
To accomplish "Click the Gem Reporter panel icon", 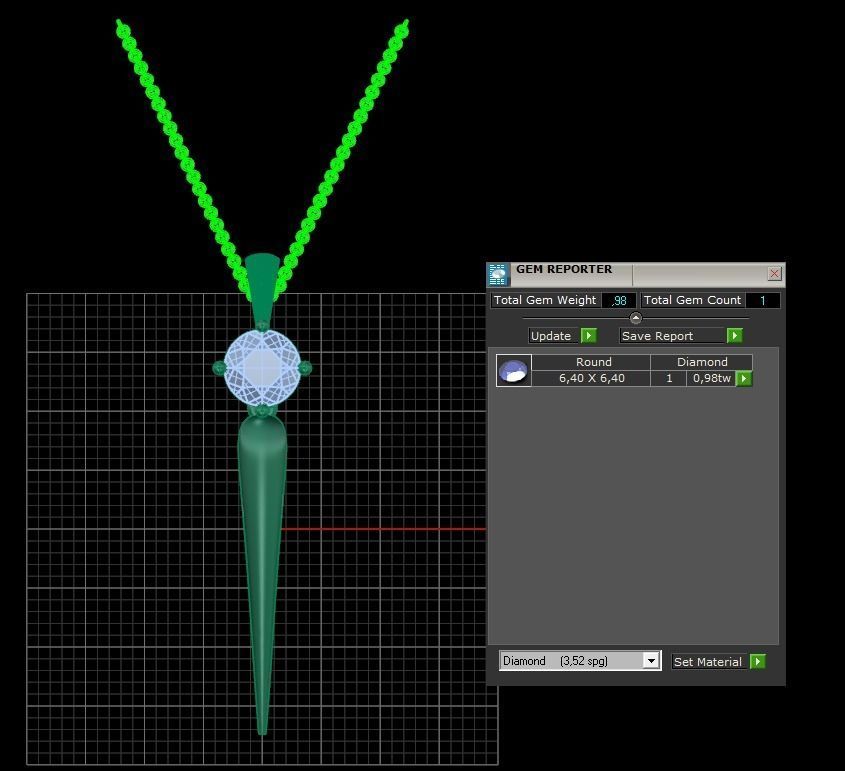I will click(498, 275).
